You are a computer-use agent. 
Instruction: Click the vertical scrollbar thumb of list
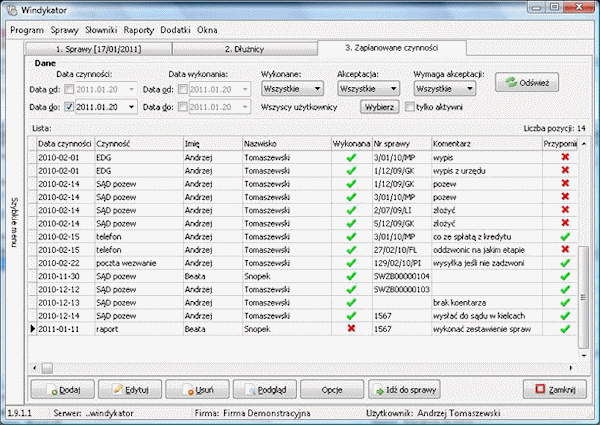[x=583, y=297]
